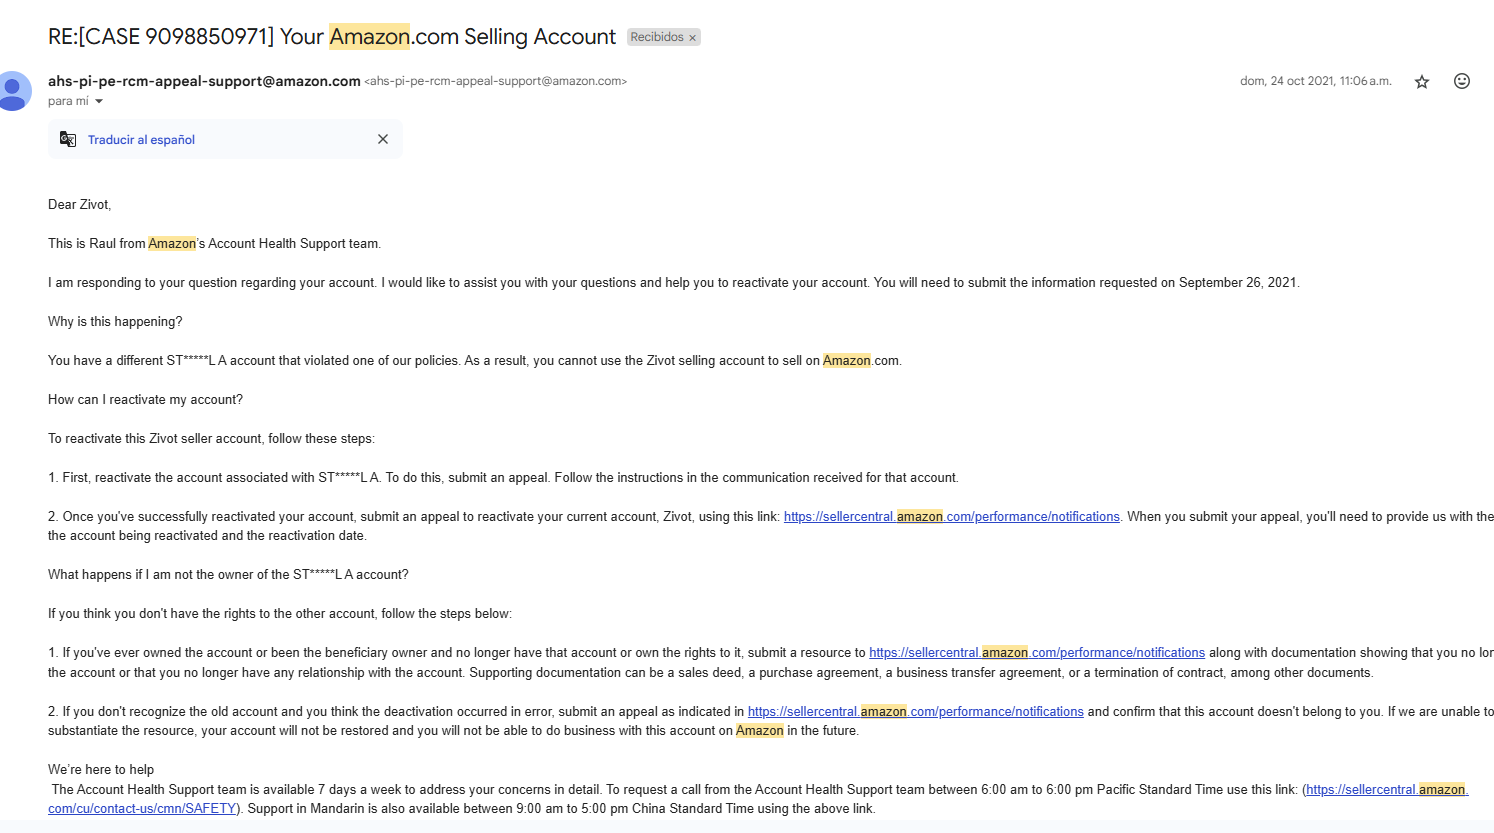This screenshot has width=1494, height=833.
Task: Click 'To reactivate this Zivot seller account' line
Action: click(212, 439)
